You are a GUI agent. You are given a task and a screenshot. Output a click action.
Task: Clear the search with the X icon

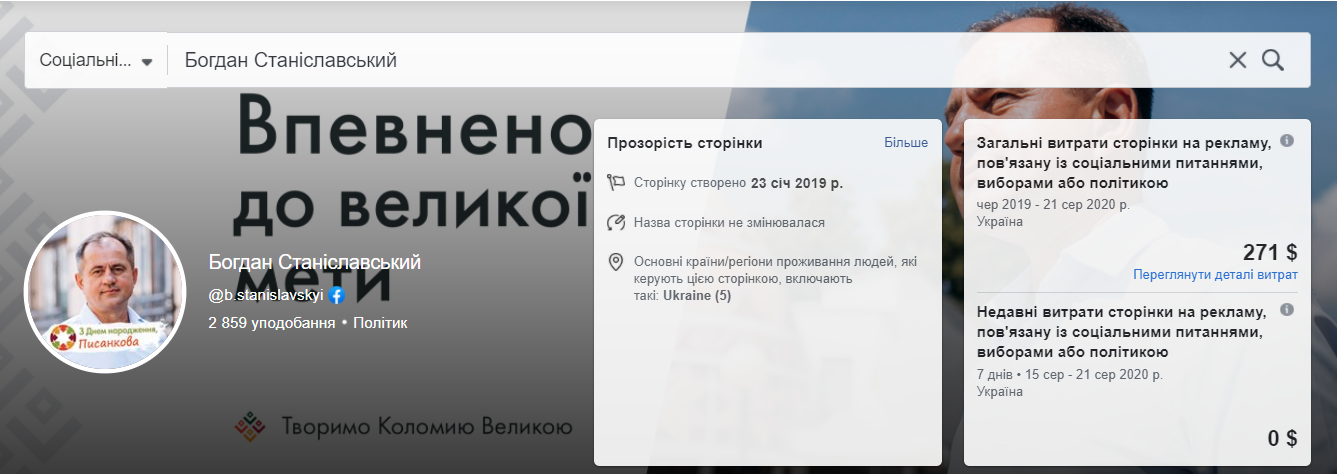(x=1238, y=60)
